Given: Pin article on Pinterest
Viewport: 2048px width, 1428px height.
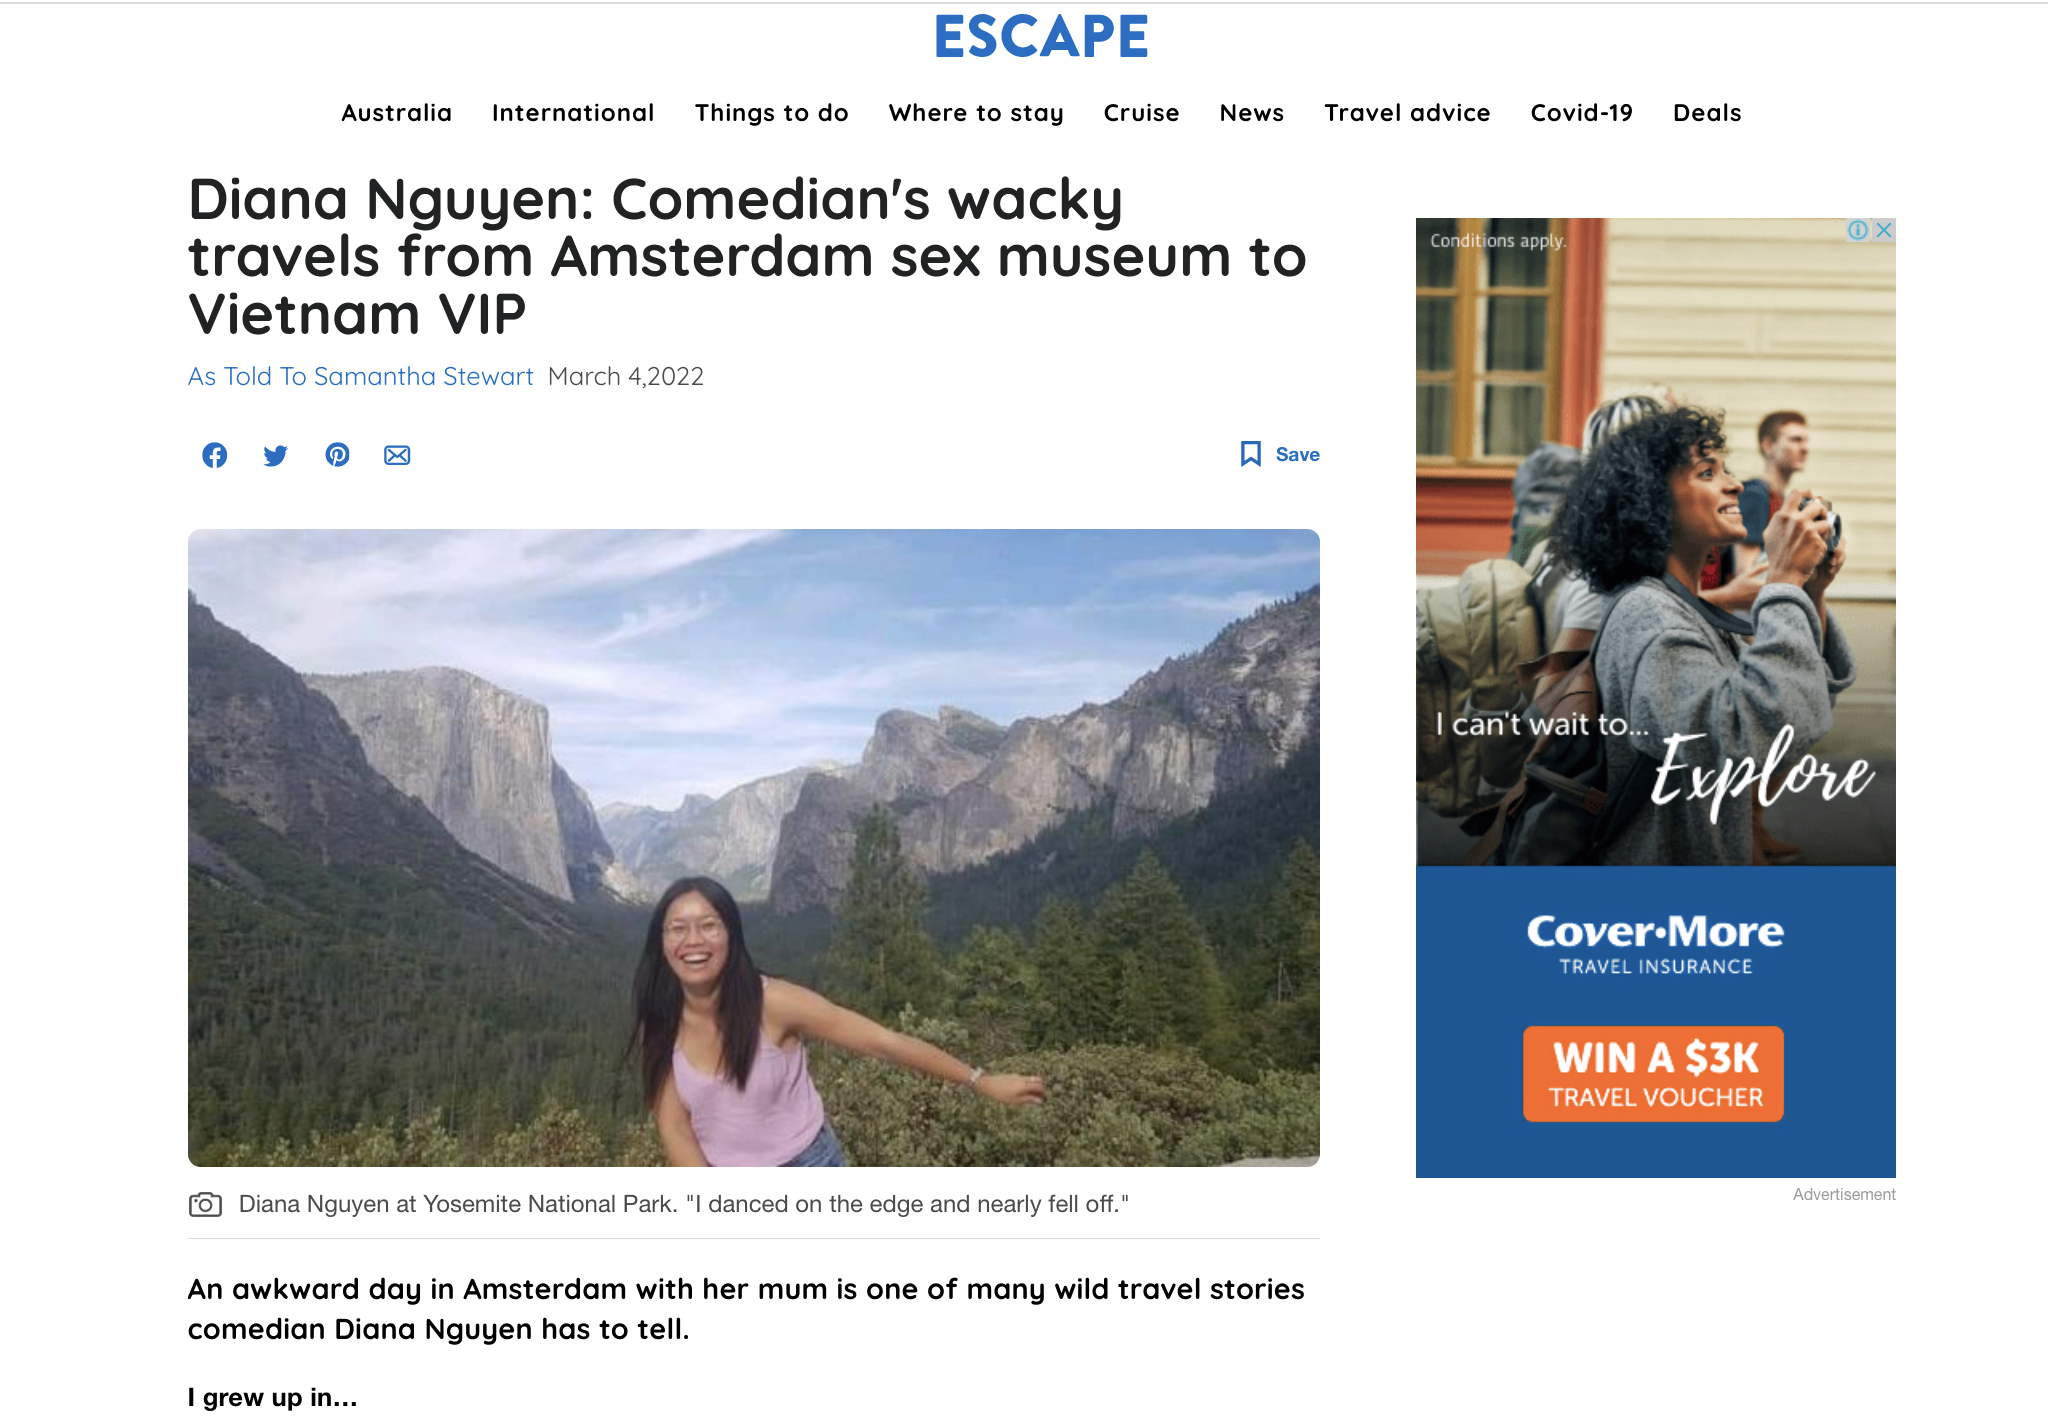Looking at the screenshot, I should tap(337, 455).
